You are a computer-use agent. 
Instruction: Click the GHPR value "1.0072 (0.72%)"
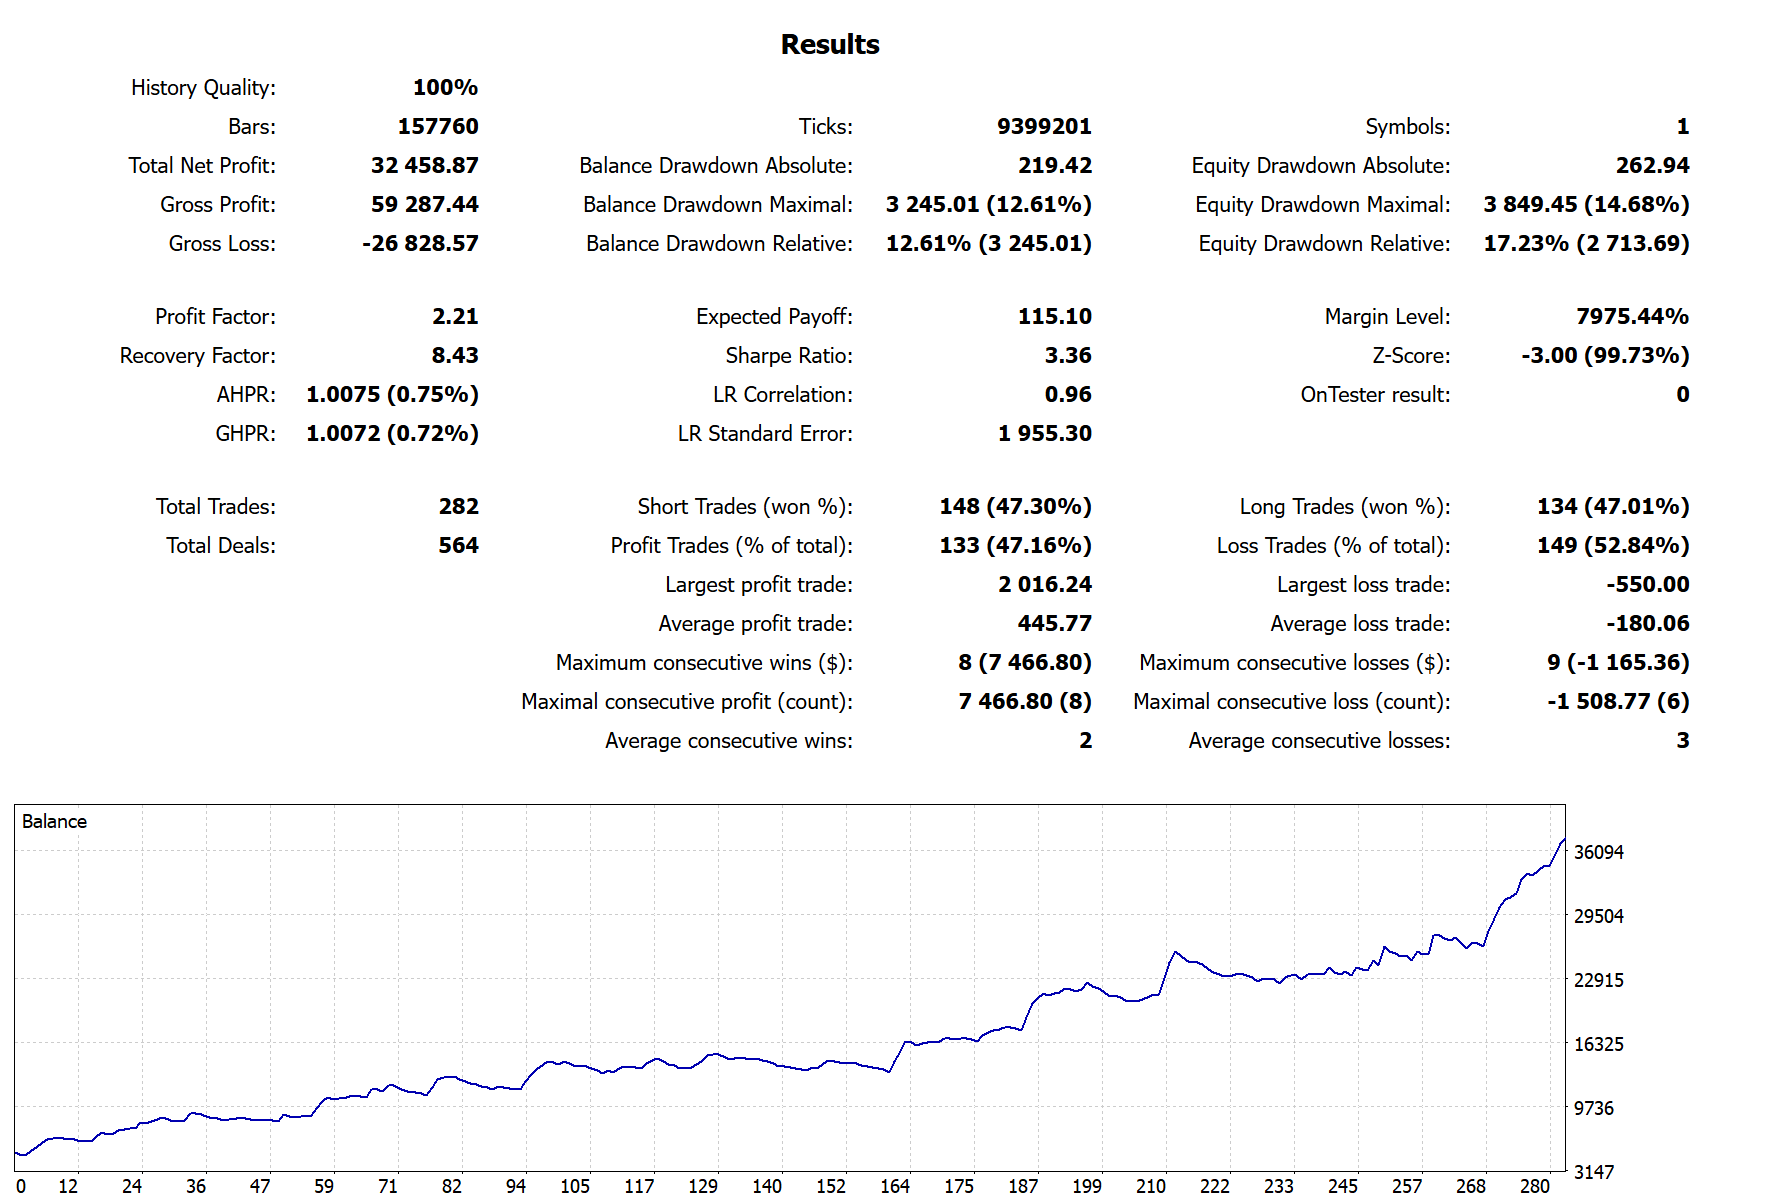coord(392,434)
